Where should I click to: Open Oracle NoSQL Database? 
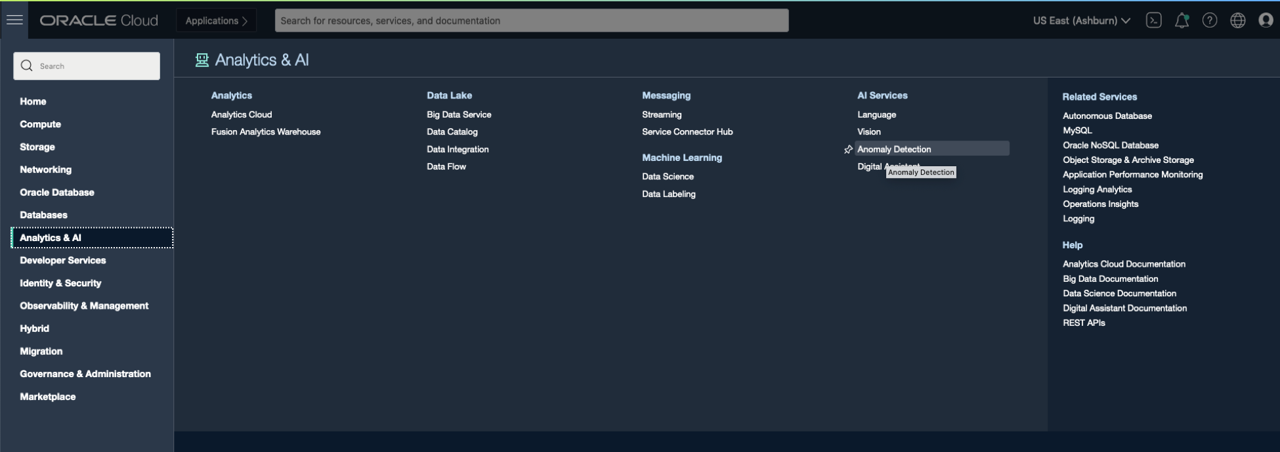(x=1111, y=145)
